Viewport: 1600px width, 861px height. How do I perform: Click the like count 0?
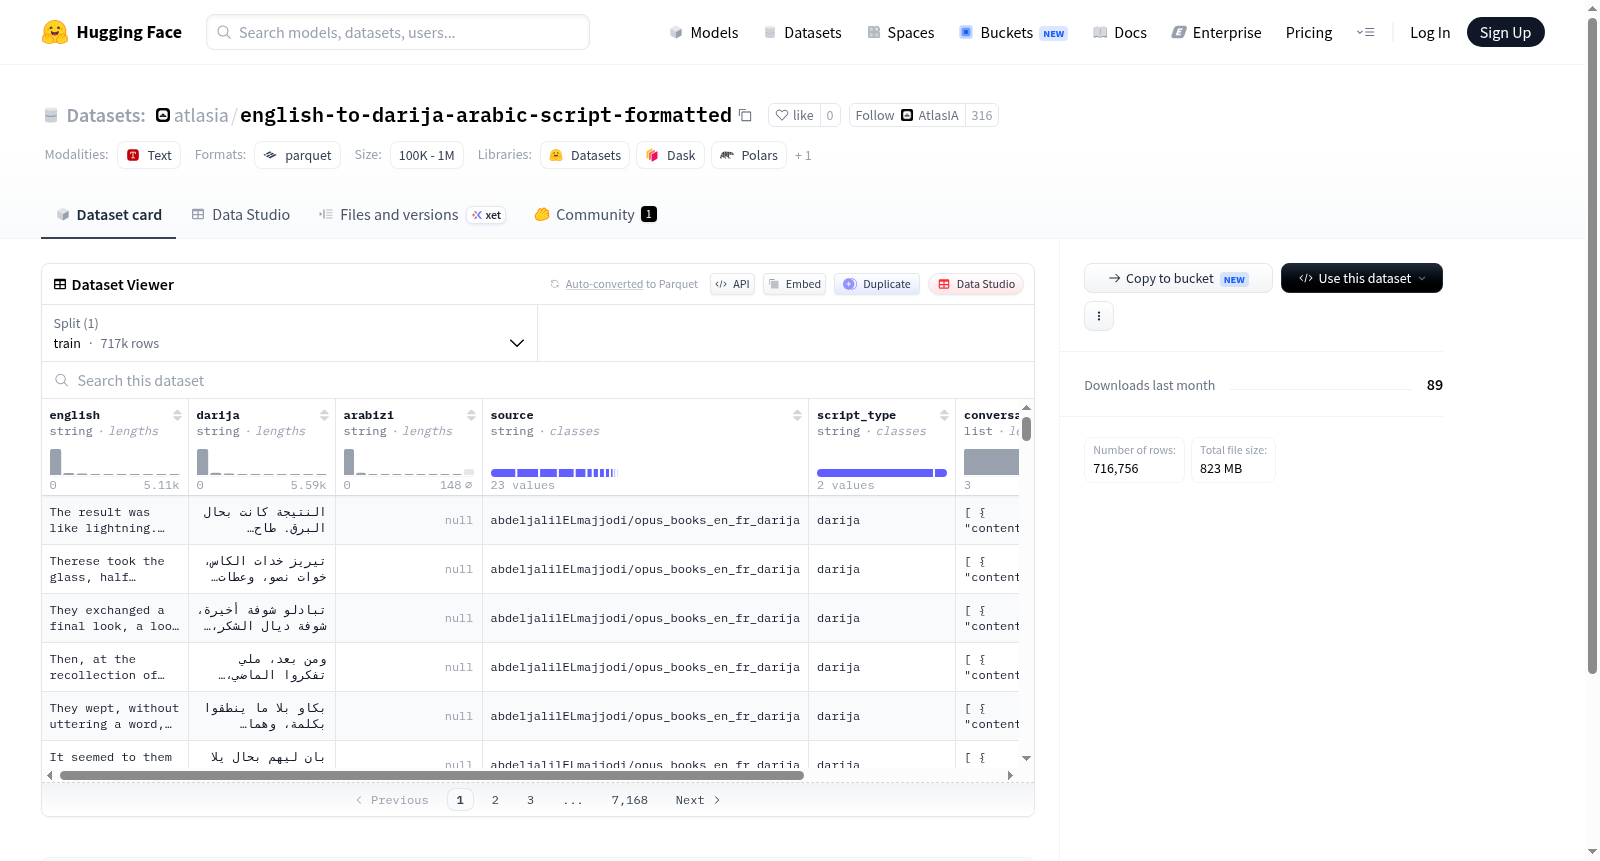pos(830,115)
